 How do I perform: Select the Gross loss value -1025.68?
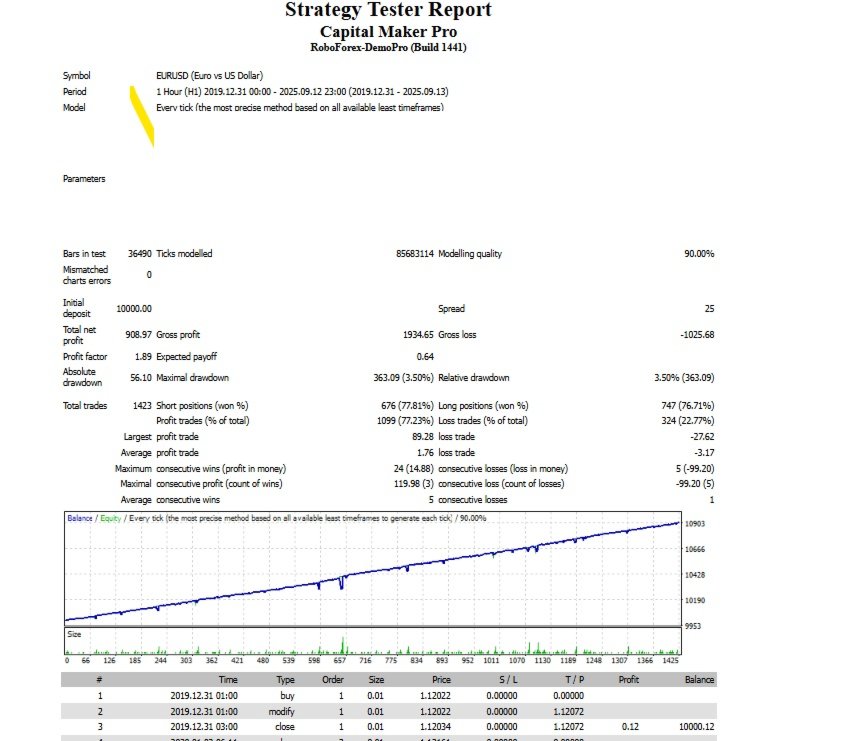(697, 335)
